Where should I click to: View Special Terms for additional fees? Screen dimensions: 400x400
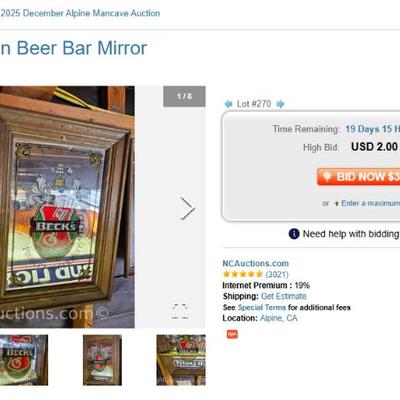pyautogui.click(x=262, y=307)
